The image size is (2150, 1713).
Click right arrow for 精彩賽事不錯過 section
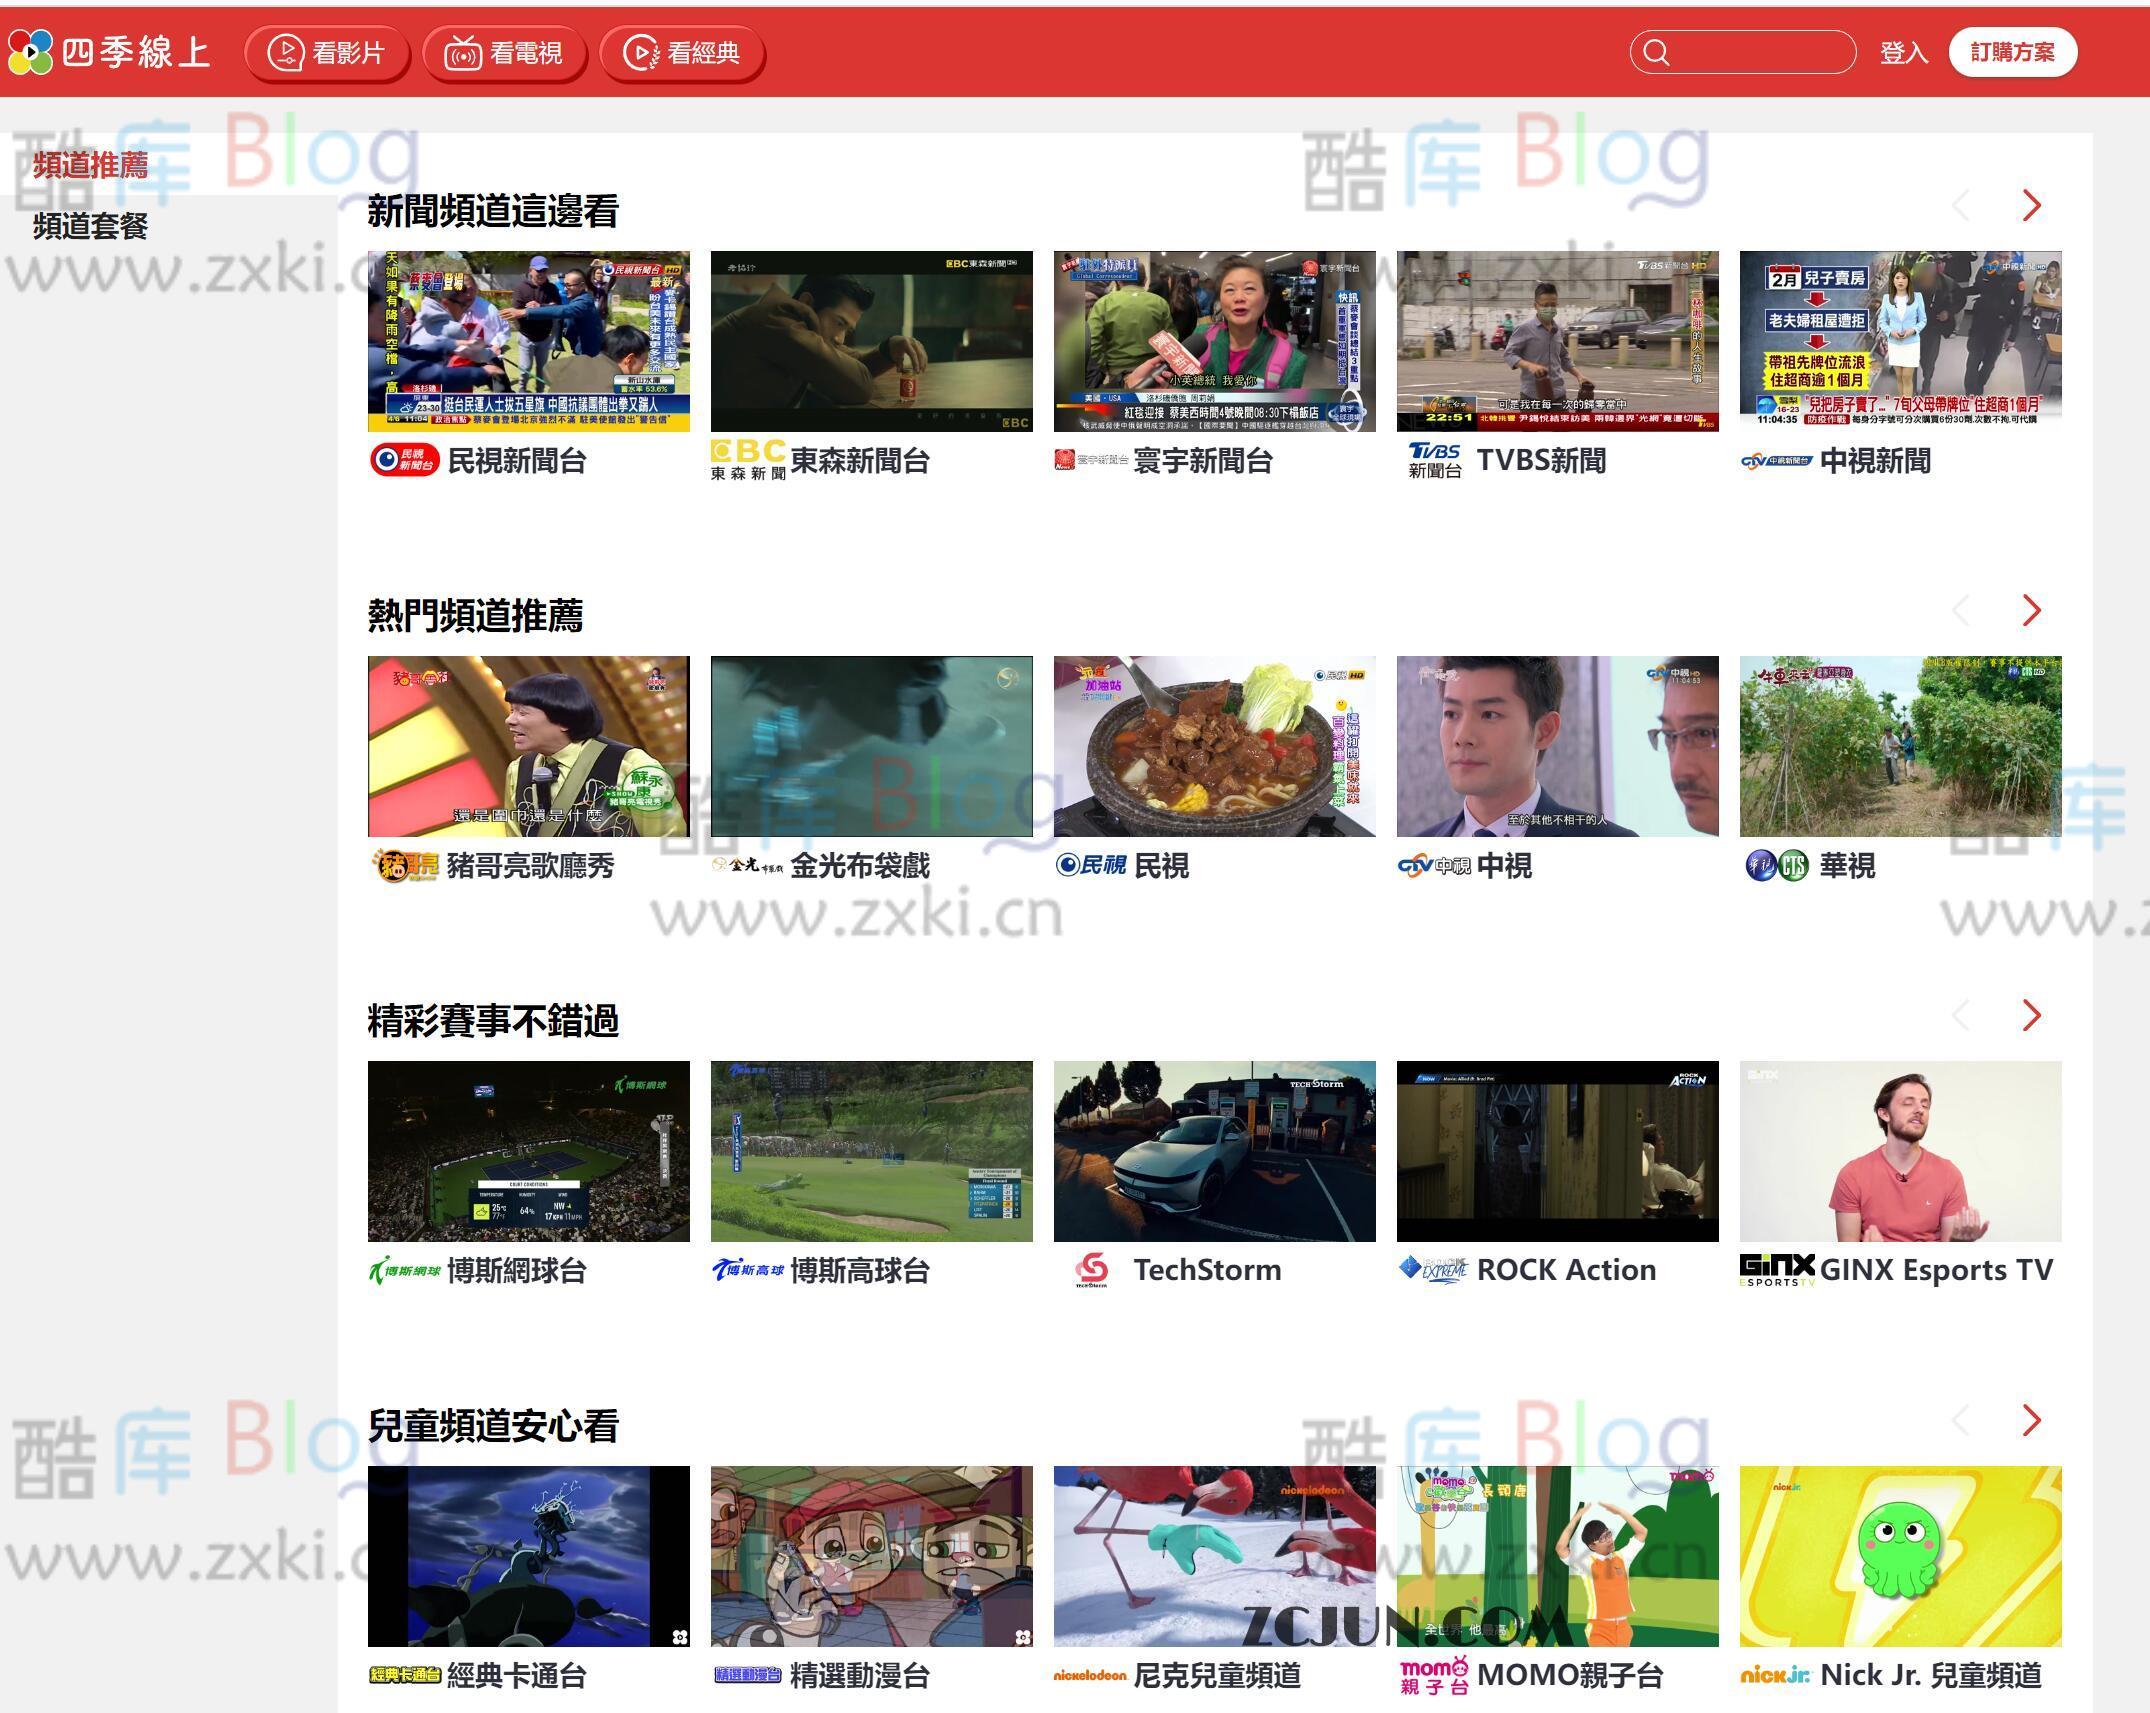pyautogui.click(x=2030, y=1016)
